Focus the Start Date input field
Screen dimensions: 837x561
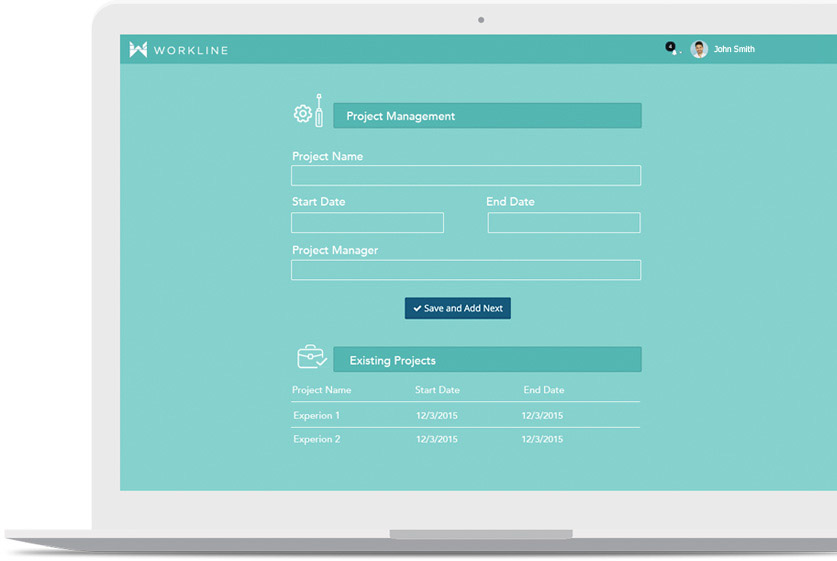pos(367,223)
